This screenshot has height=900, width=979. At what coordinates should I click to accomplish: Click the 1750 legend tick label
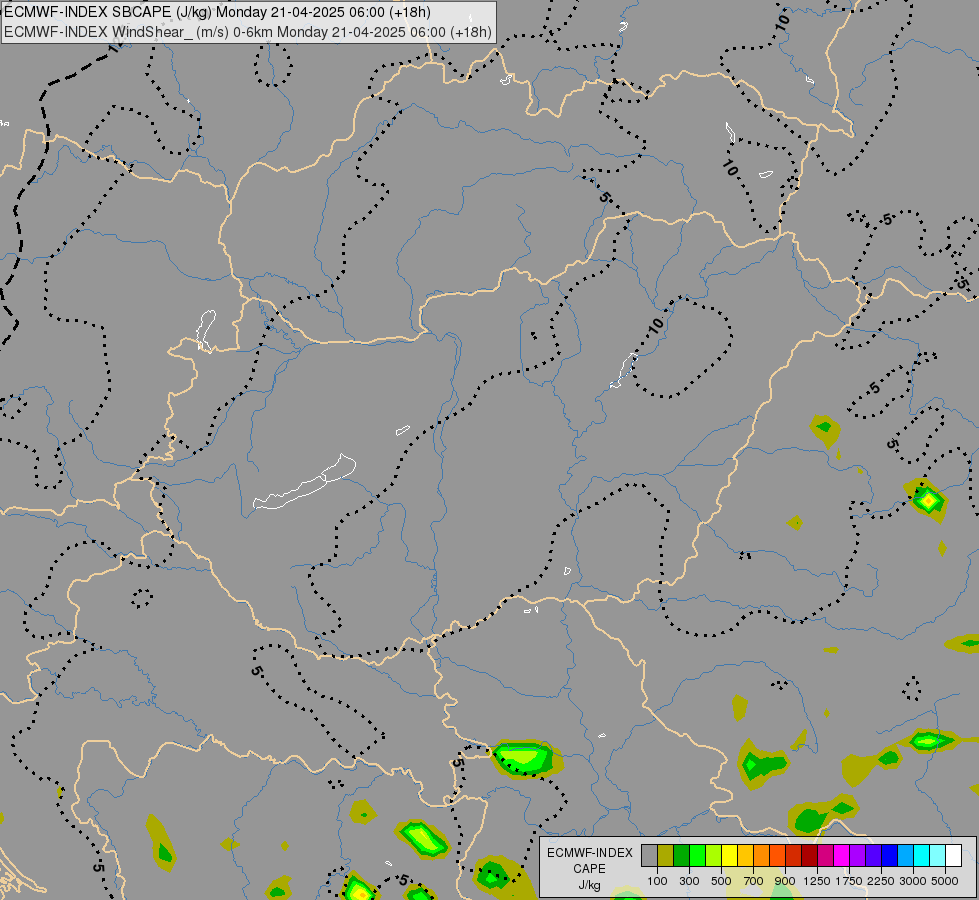tap(849, 881)
